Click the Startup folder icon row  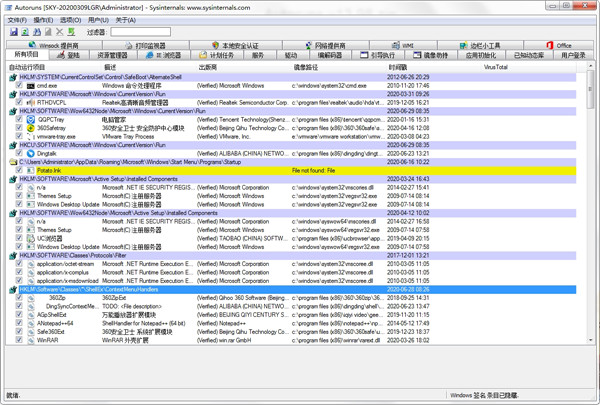click(13, 161)
